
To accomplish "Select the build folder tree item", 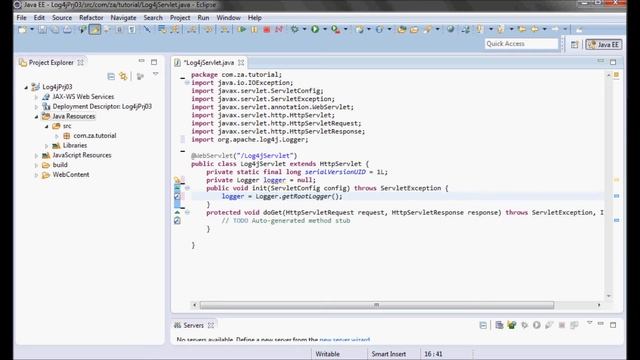I will point(60,165).
